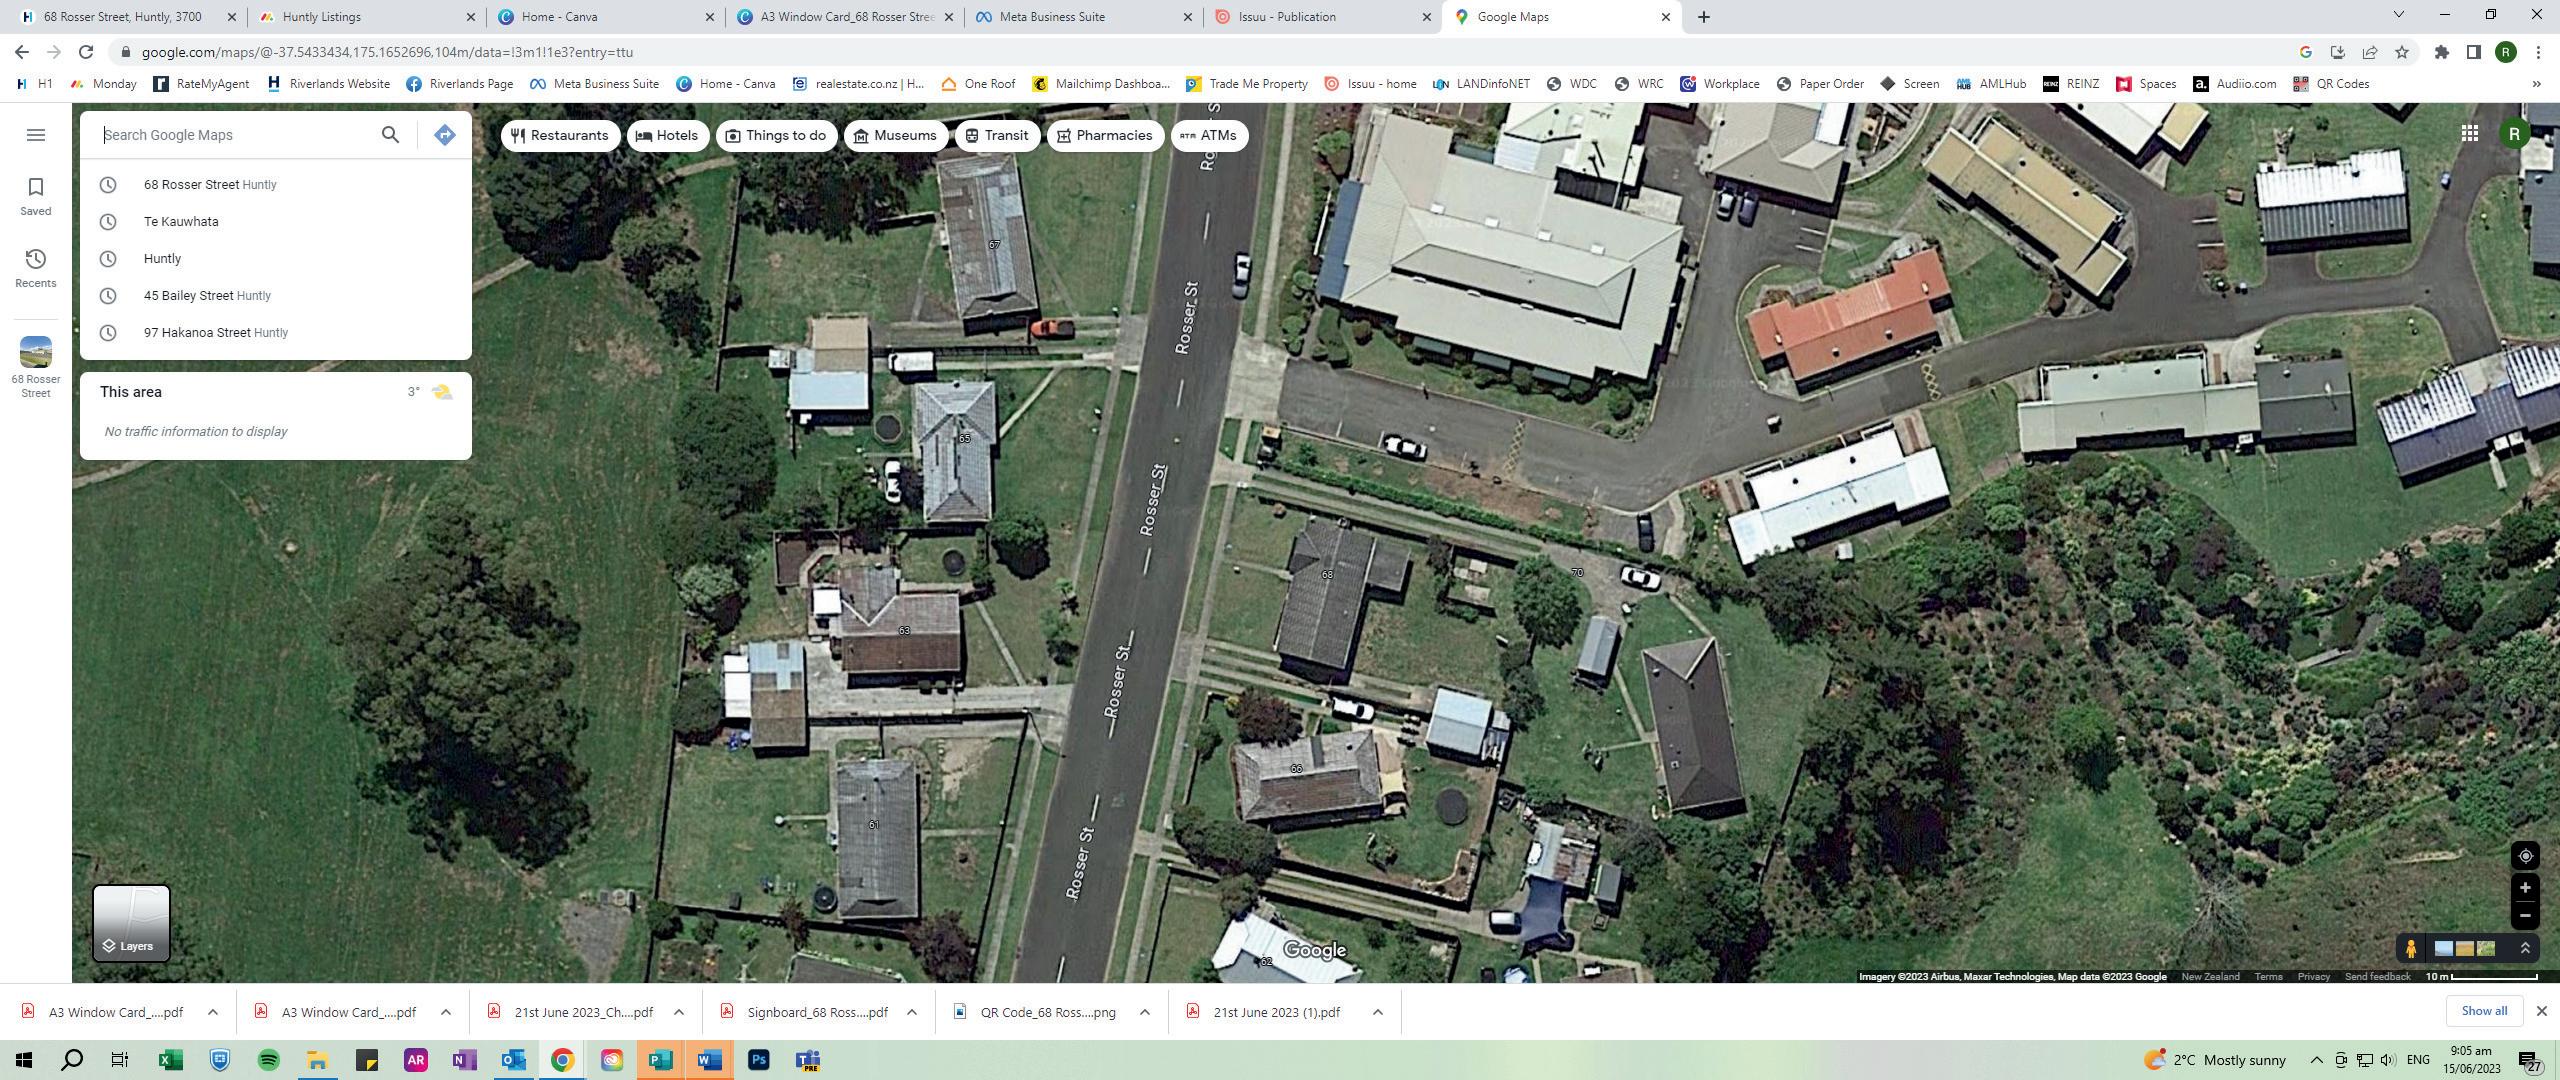Select 45 Bailey Street recent search
Image resolution: width=2560 pixels, height=1080 pixels.
(x=207, y=296)
